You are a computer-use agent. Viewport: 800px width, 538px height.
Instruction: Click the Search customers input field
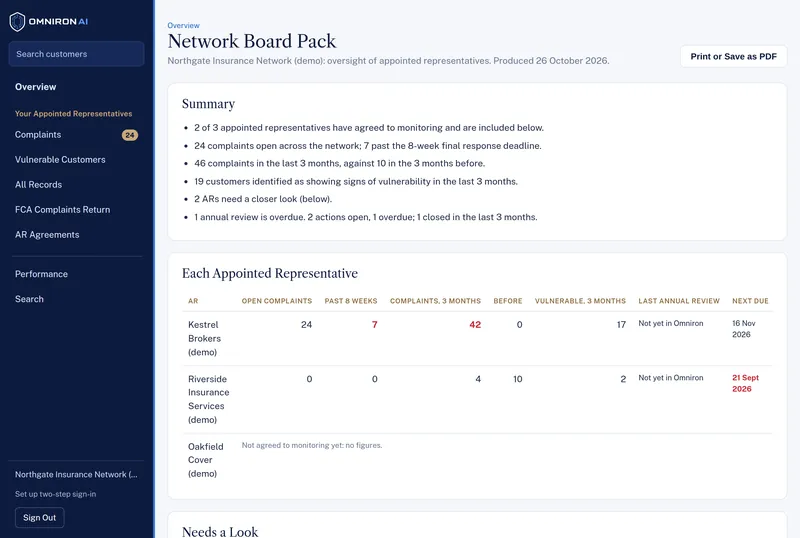click(77, 54)
